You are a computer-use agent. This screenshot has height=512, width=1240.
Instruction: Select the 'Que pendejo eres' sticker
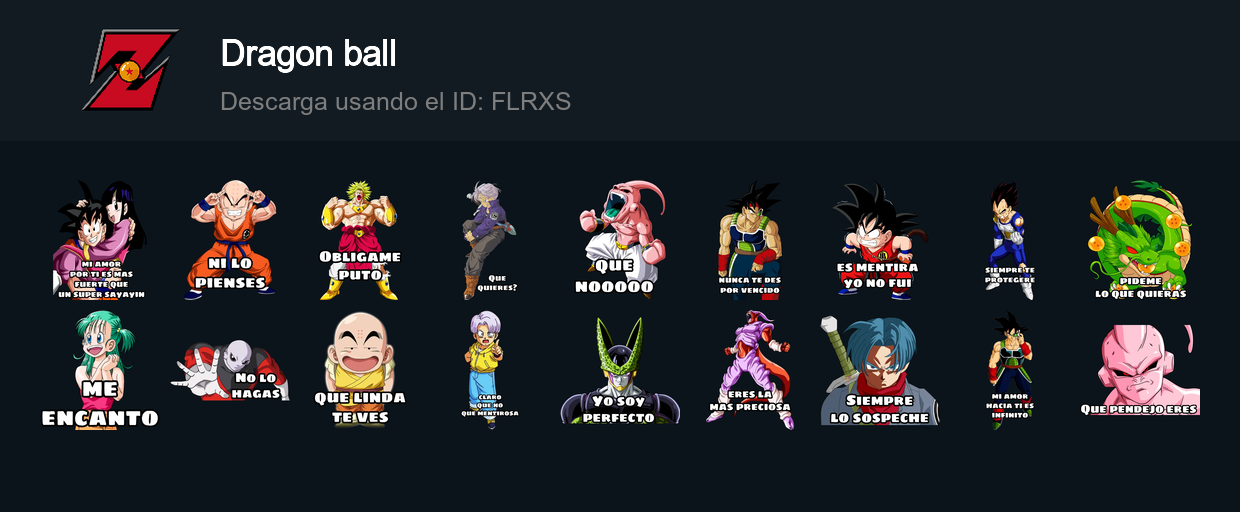tap(1140, 370)
